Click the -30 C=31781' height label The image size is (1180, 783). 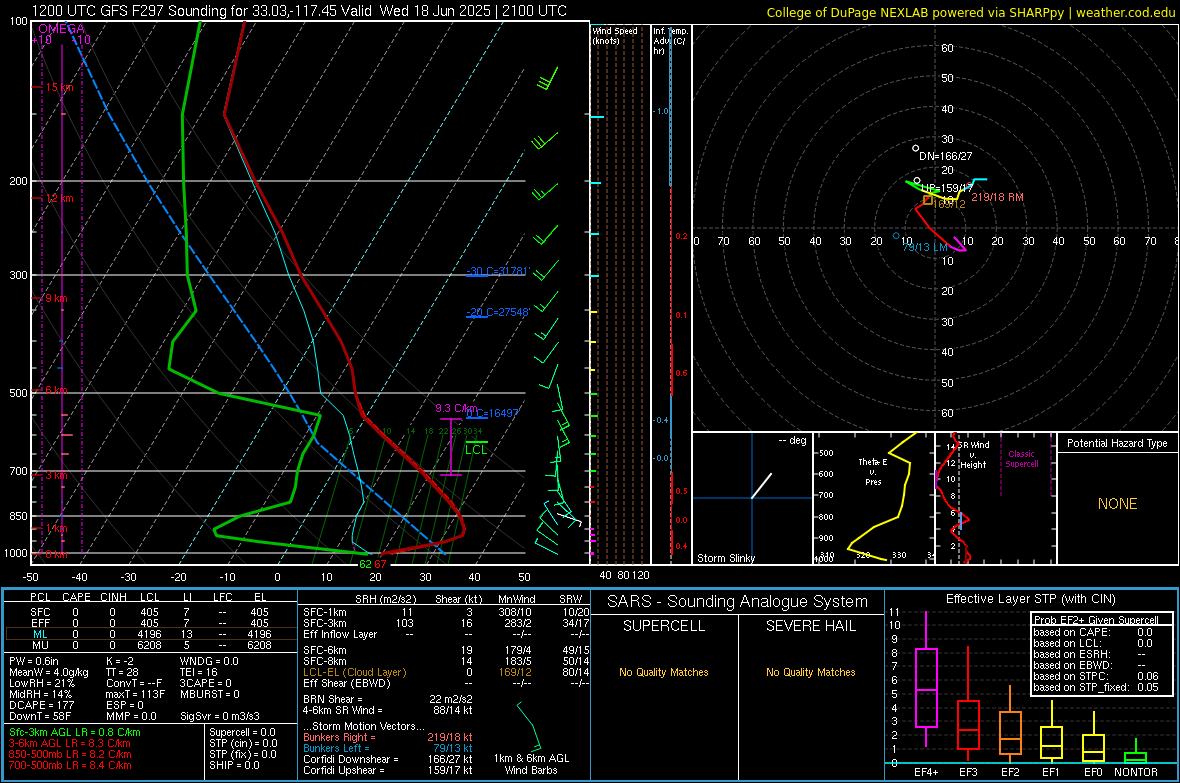pos(498,271)
